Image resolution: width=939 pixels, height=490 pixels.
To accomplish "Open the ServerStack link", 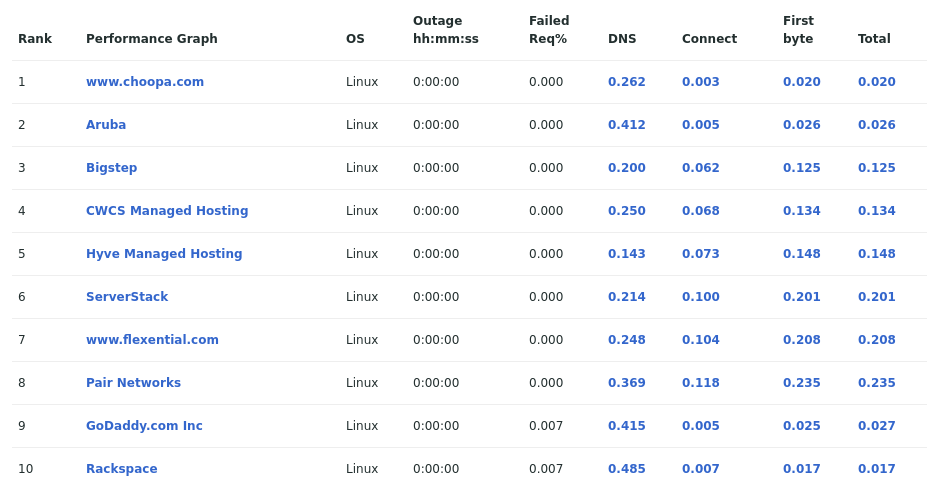I will 127,297.
